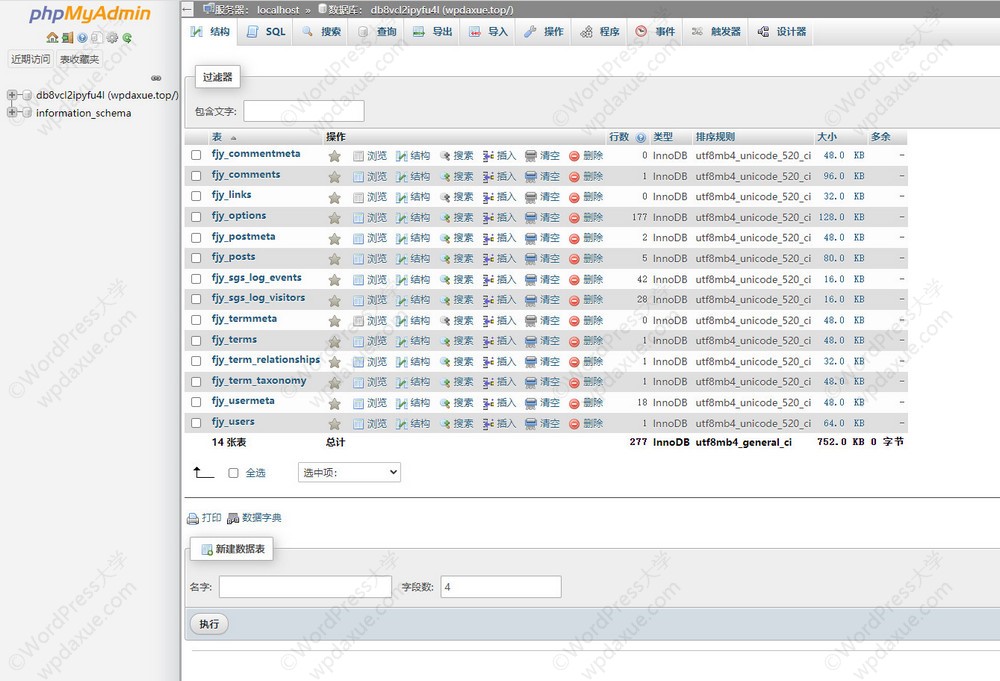1000x681 pixels.
Task: Open the information_schema database
Action: pyautogui.click(x=84, y=113)
